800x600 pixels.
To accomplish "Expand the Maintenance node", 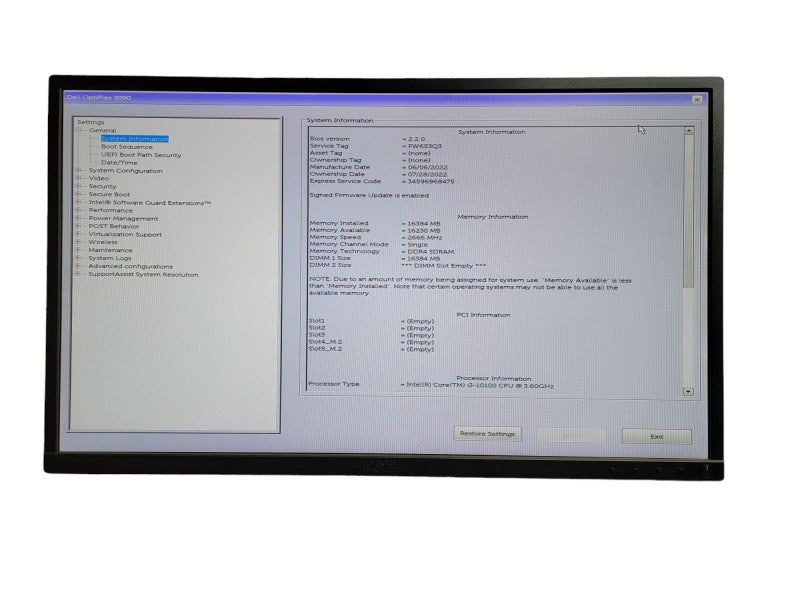I will [79, 250].
